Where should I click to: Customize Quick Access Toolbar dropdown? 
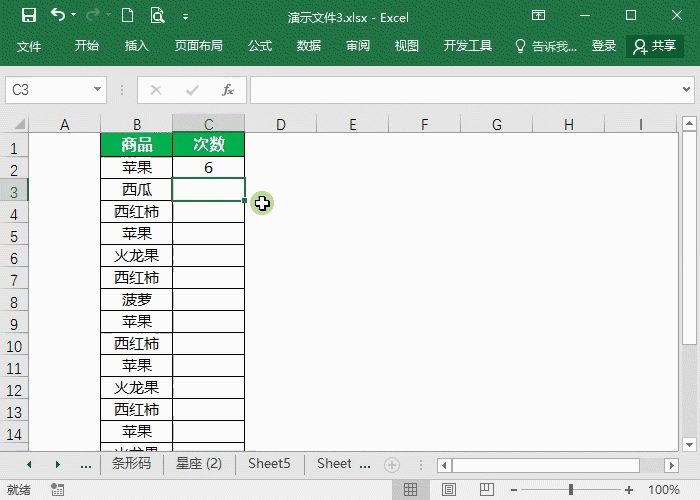pos(185,17)
